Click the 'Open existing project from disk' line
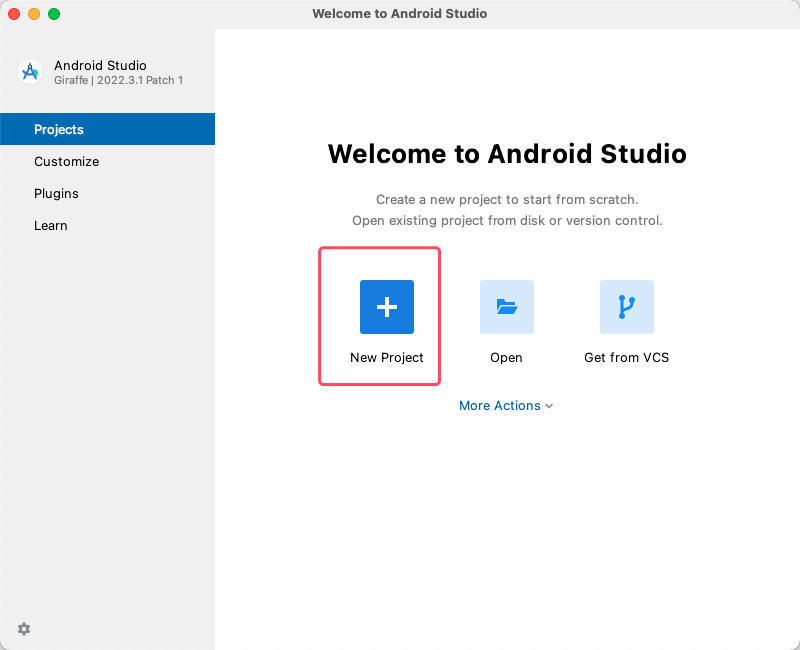The height and width of the screenshot is (650, 800). (x=507, y=220)
